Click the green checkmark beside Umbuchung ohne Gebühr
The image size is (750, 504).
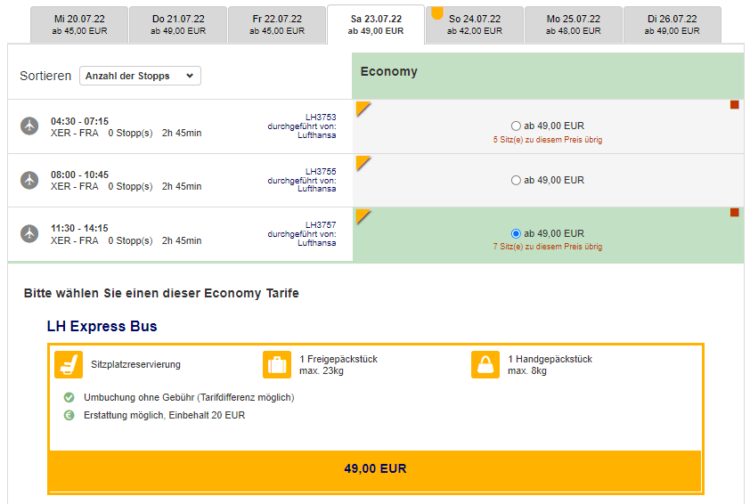(x=69, y=397)
